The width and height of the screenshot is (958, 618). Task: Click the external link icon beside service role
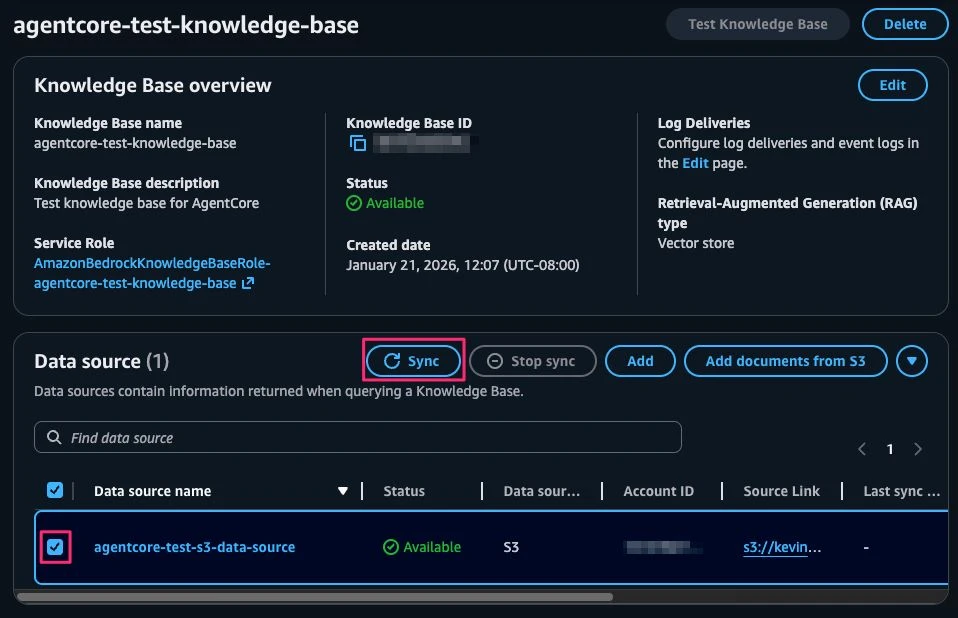[x=247, y=283]
